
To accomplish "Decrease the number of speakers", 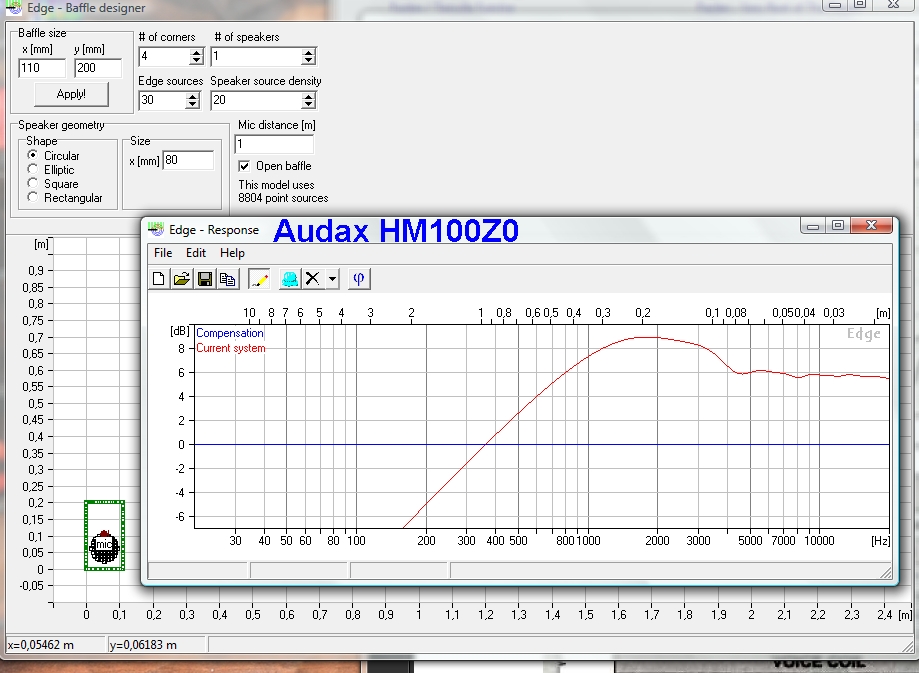I will coord(308,60).
